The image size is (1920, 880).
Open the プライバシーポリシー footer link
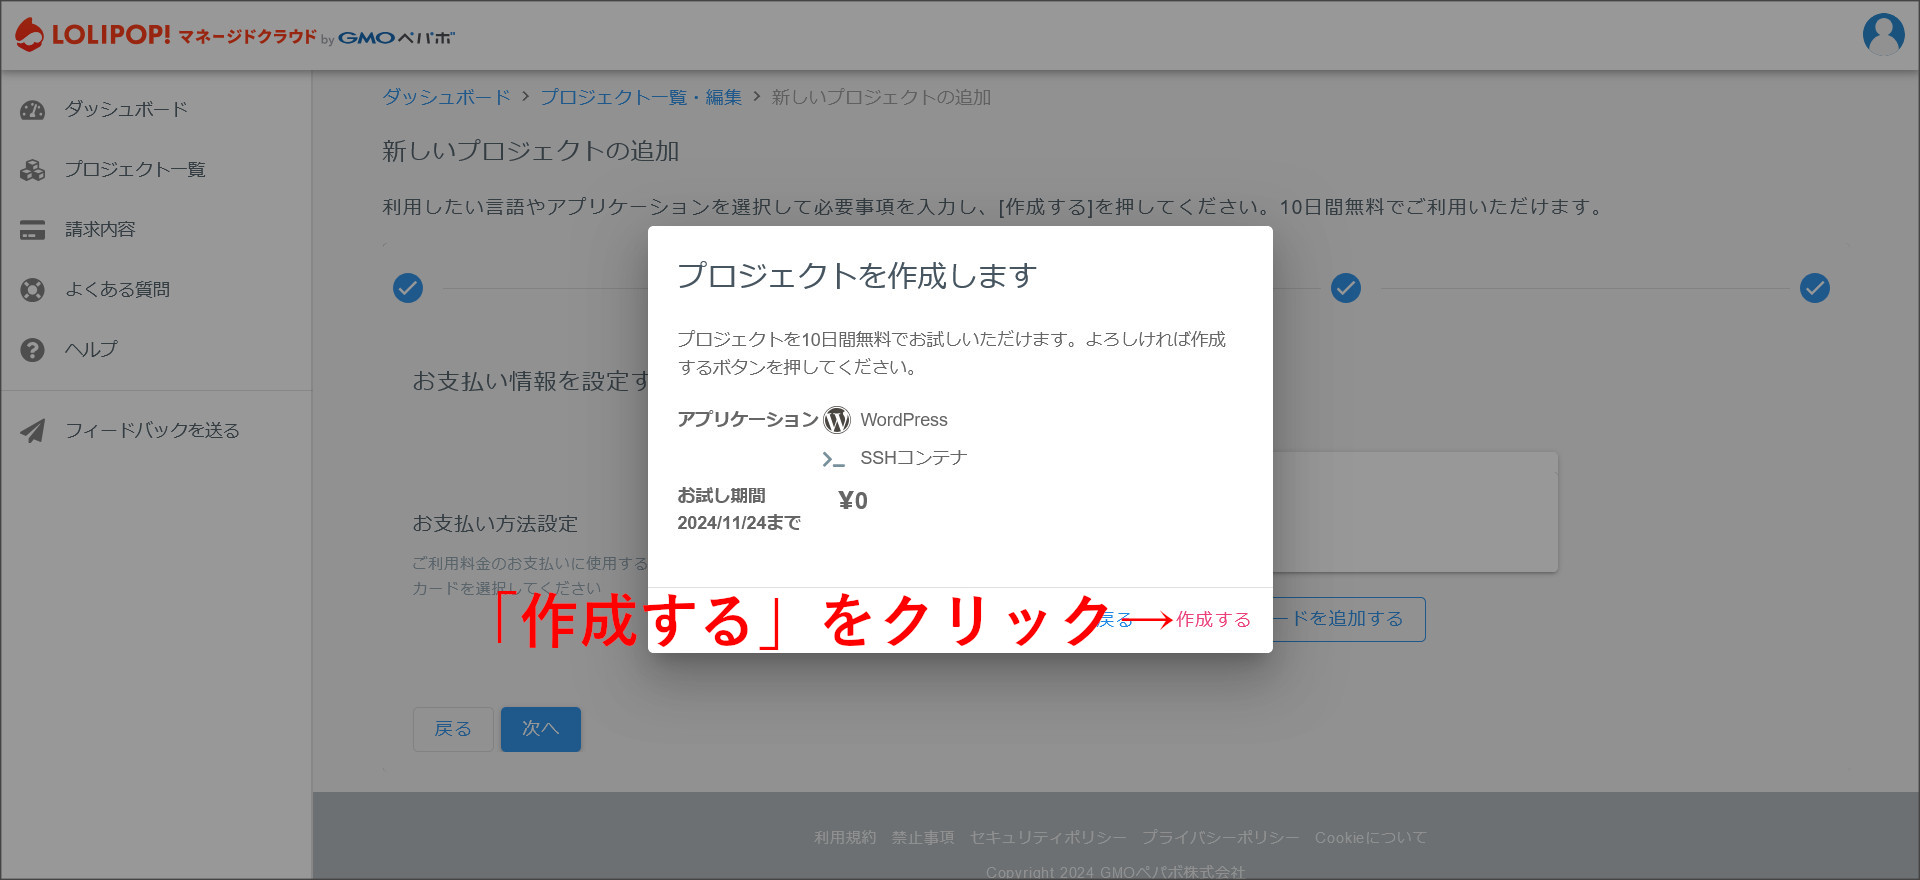coord(1221,837)
